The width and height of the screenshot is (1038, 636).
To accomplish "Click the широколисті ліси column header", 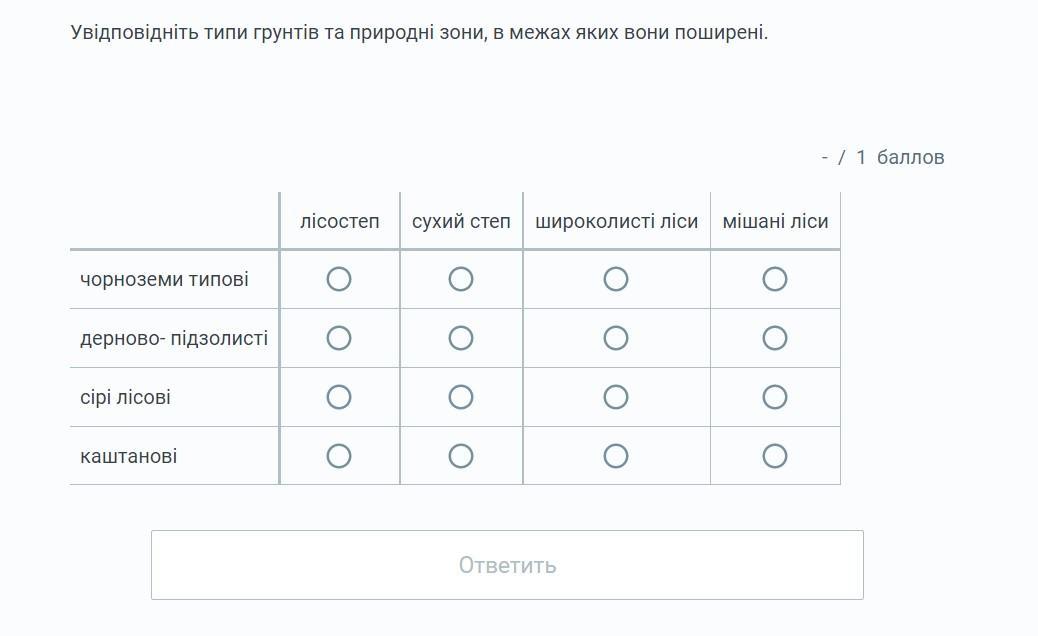I will tap(616, 221).
